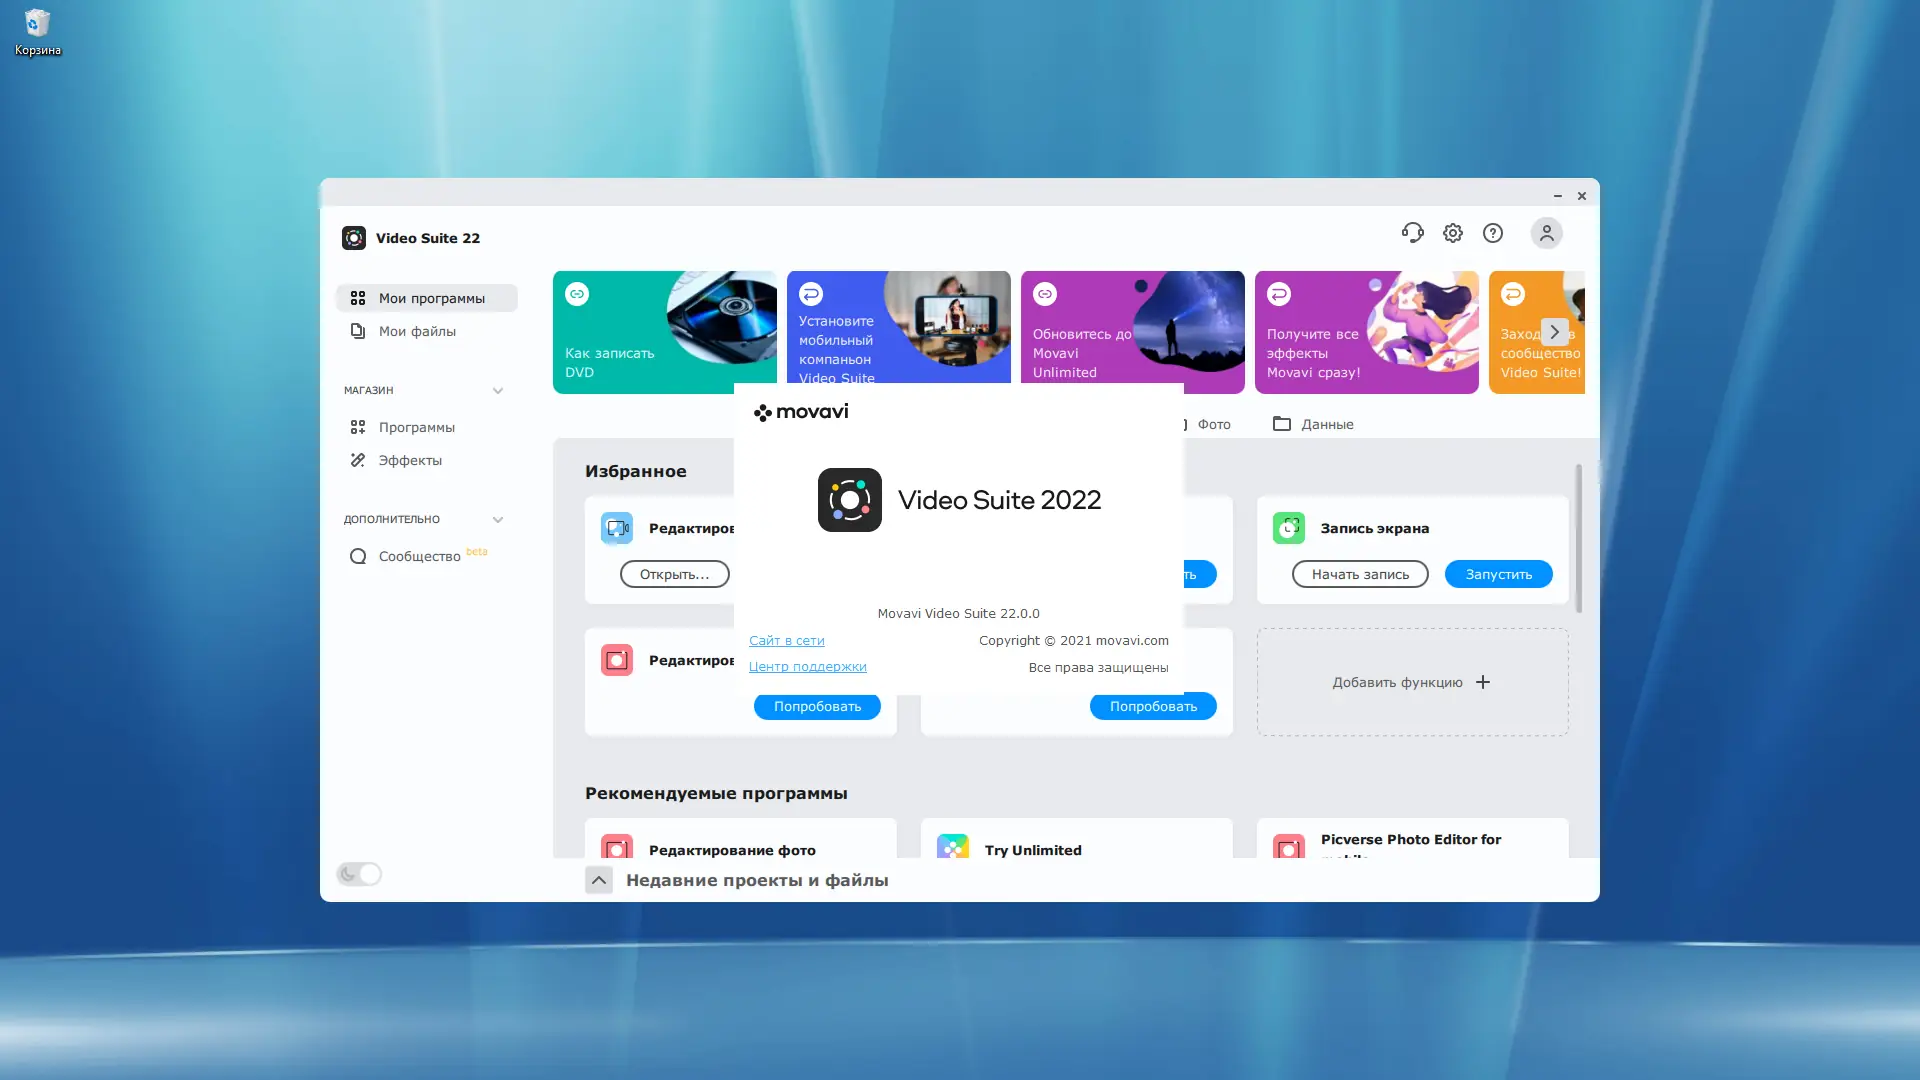Switch to the Данные tab
The height and width of the screenshot is (1080, 1920).
click(1313, 424)
